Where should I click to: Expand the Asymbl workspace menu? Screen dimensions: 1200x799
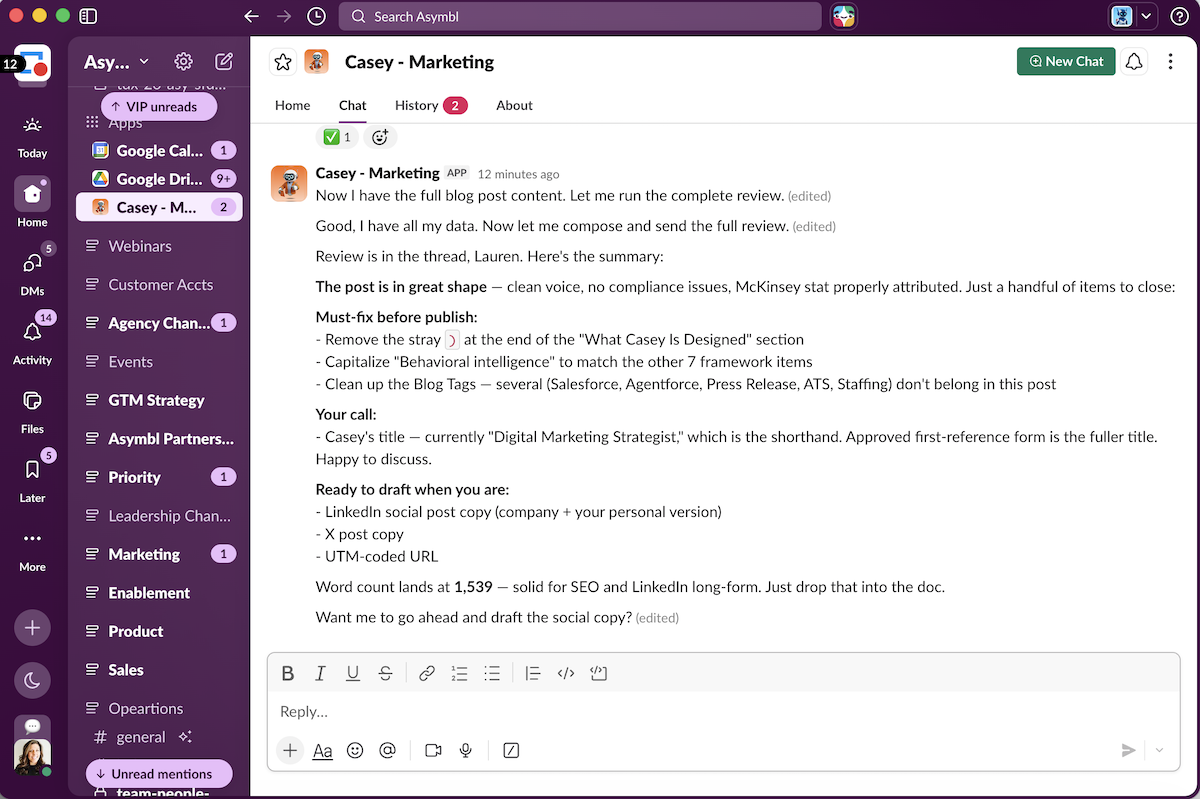click(x=116, y=62)
